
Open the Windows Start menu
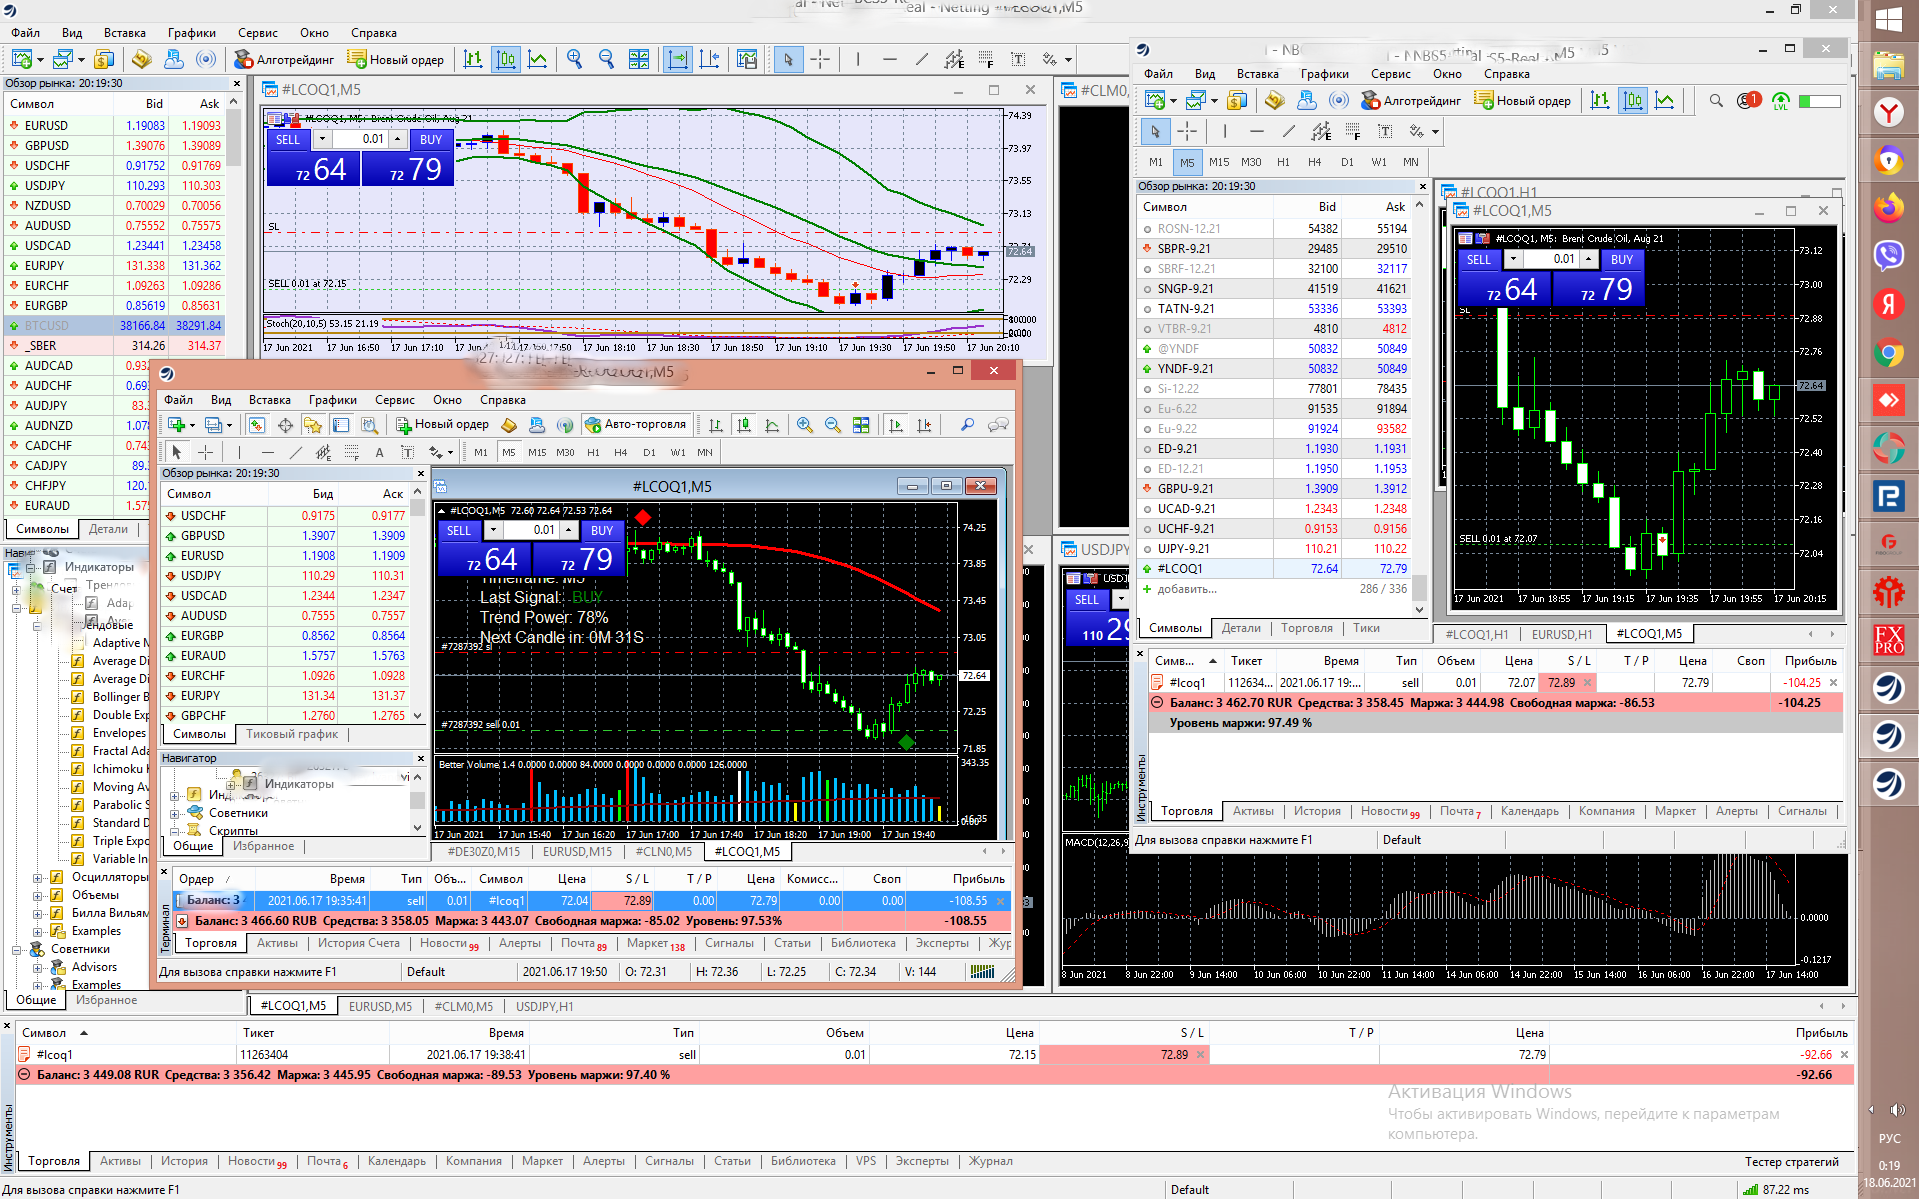1888,20
